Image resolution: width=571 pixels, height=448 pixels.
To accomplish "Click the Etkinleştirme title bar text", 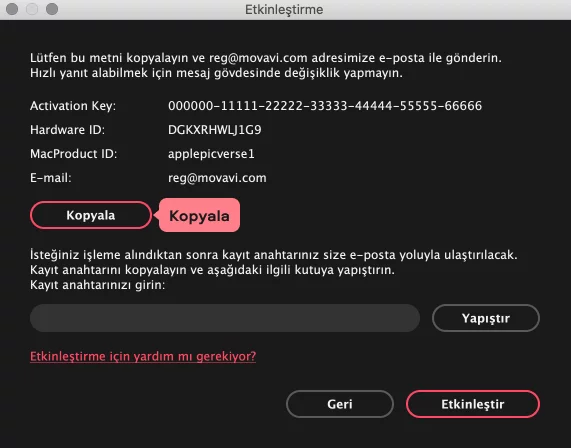I will click(x=284, y=9).
